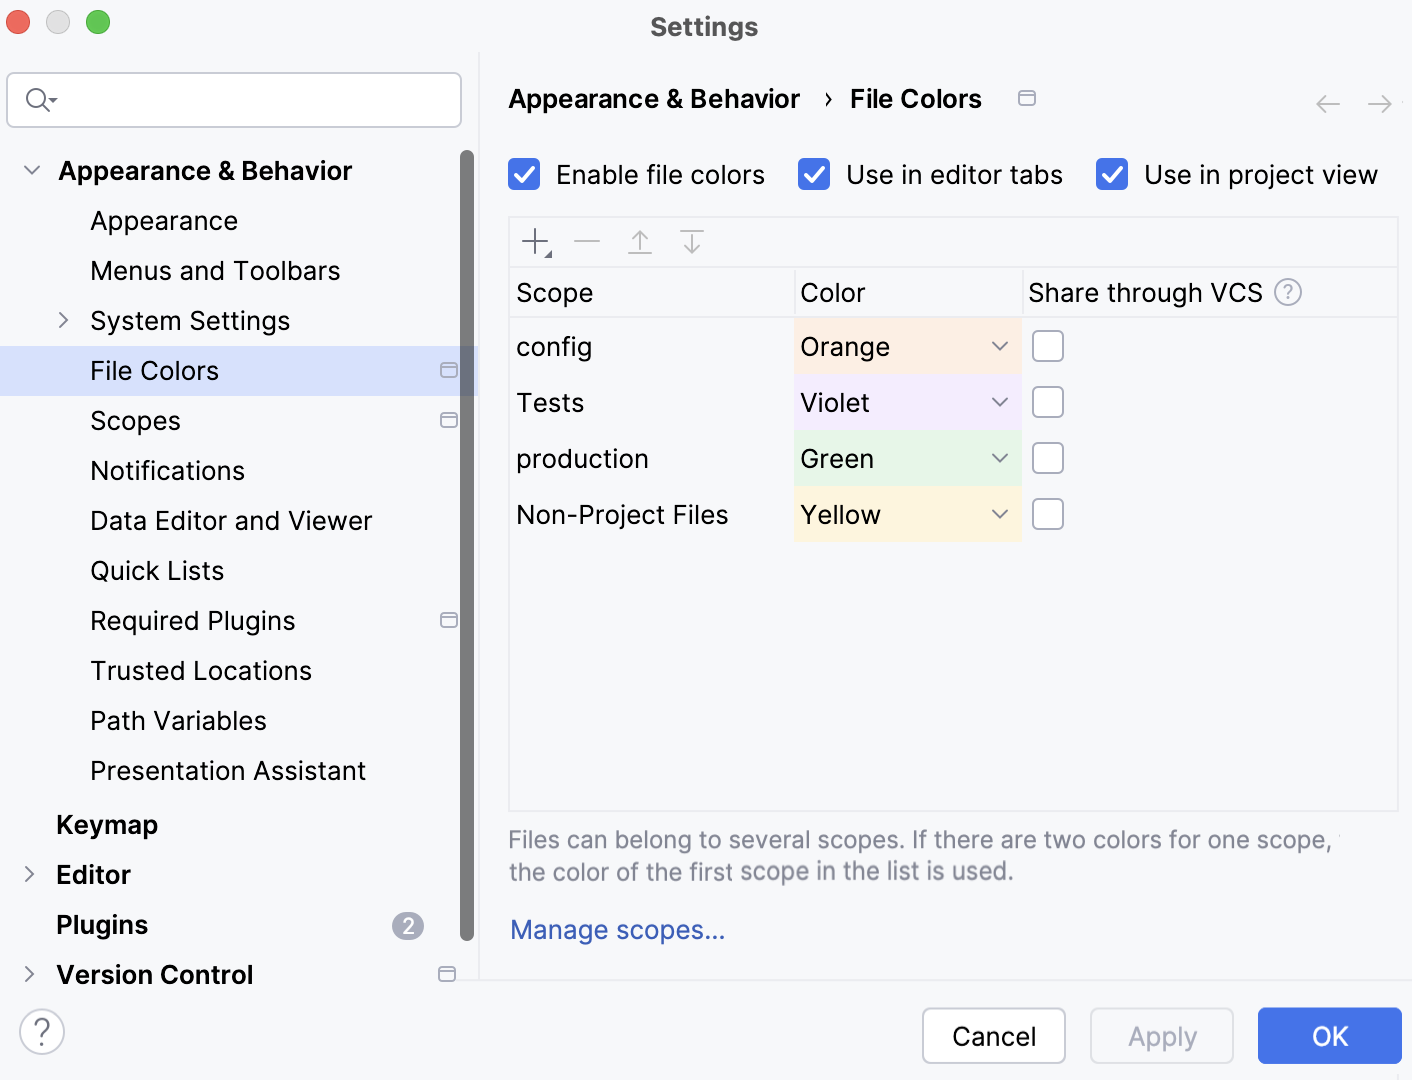Toggle Use in editor tabs checkbox
The image size is (1412, 1080).
814,174
